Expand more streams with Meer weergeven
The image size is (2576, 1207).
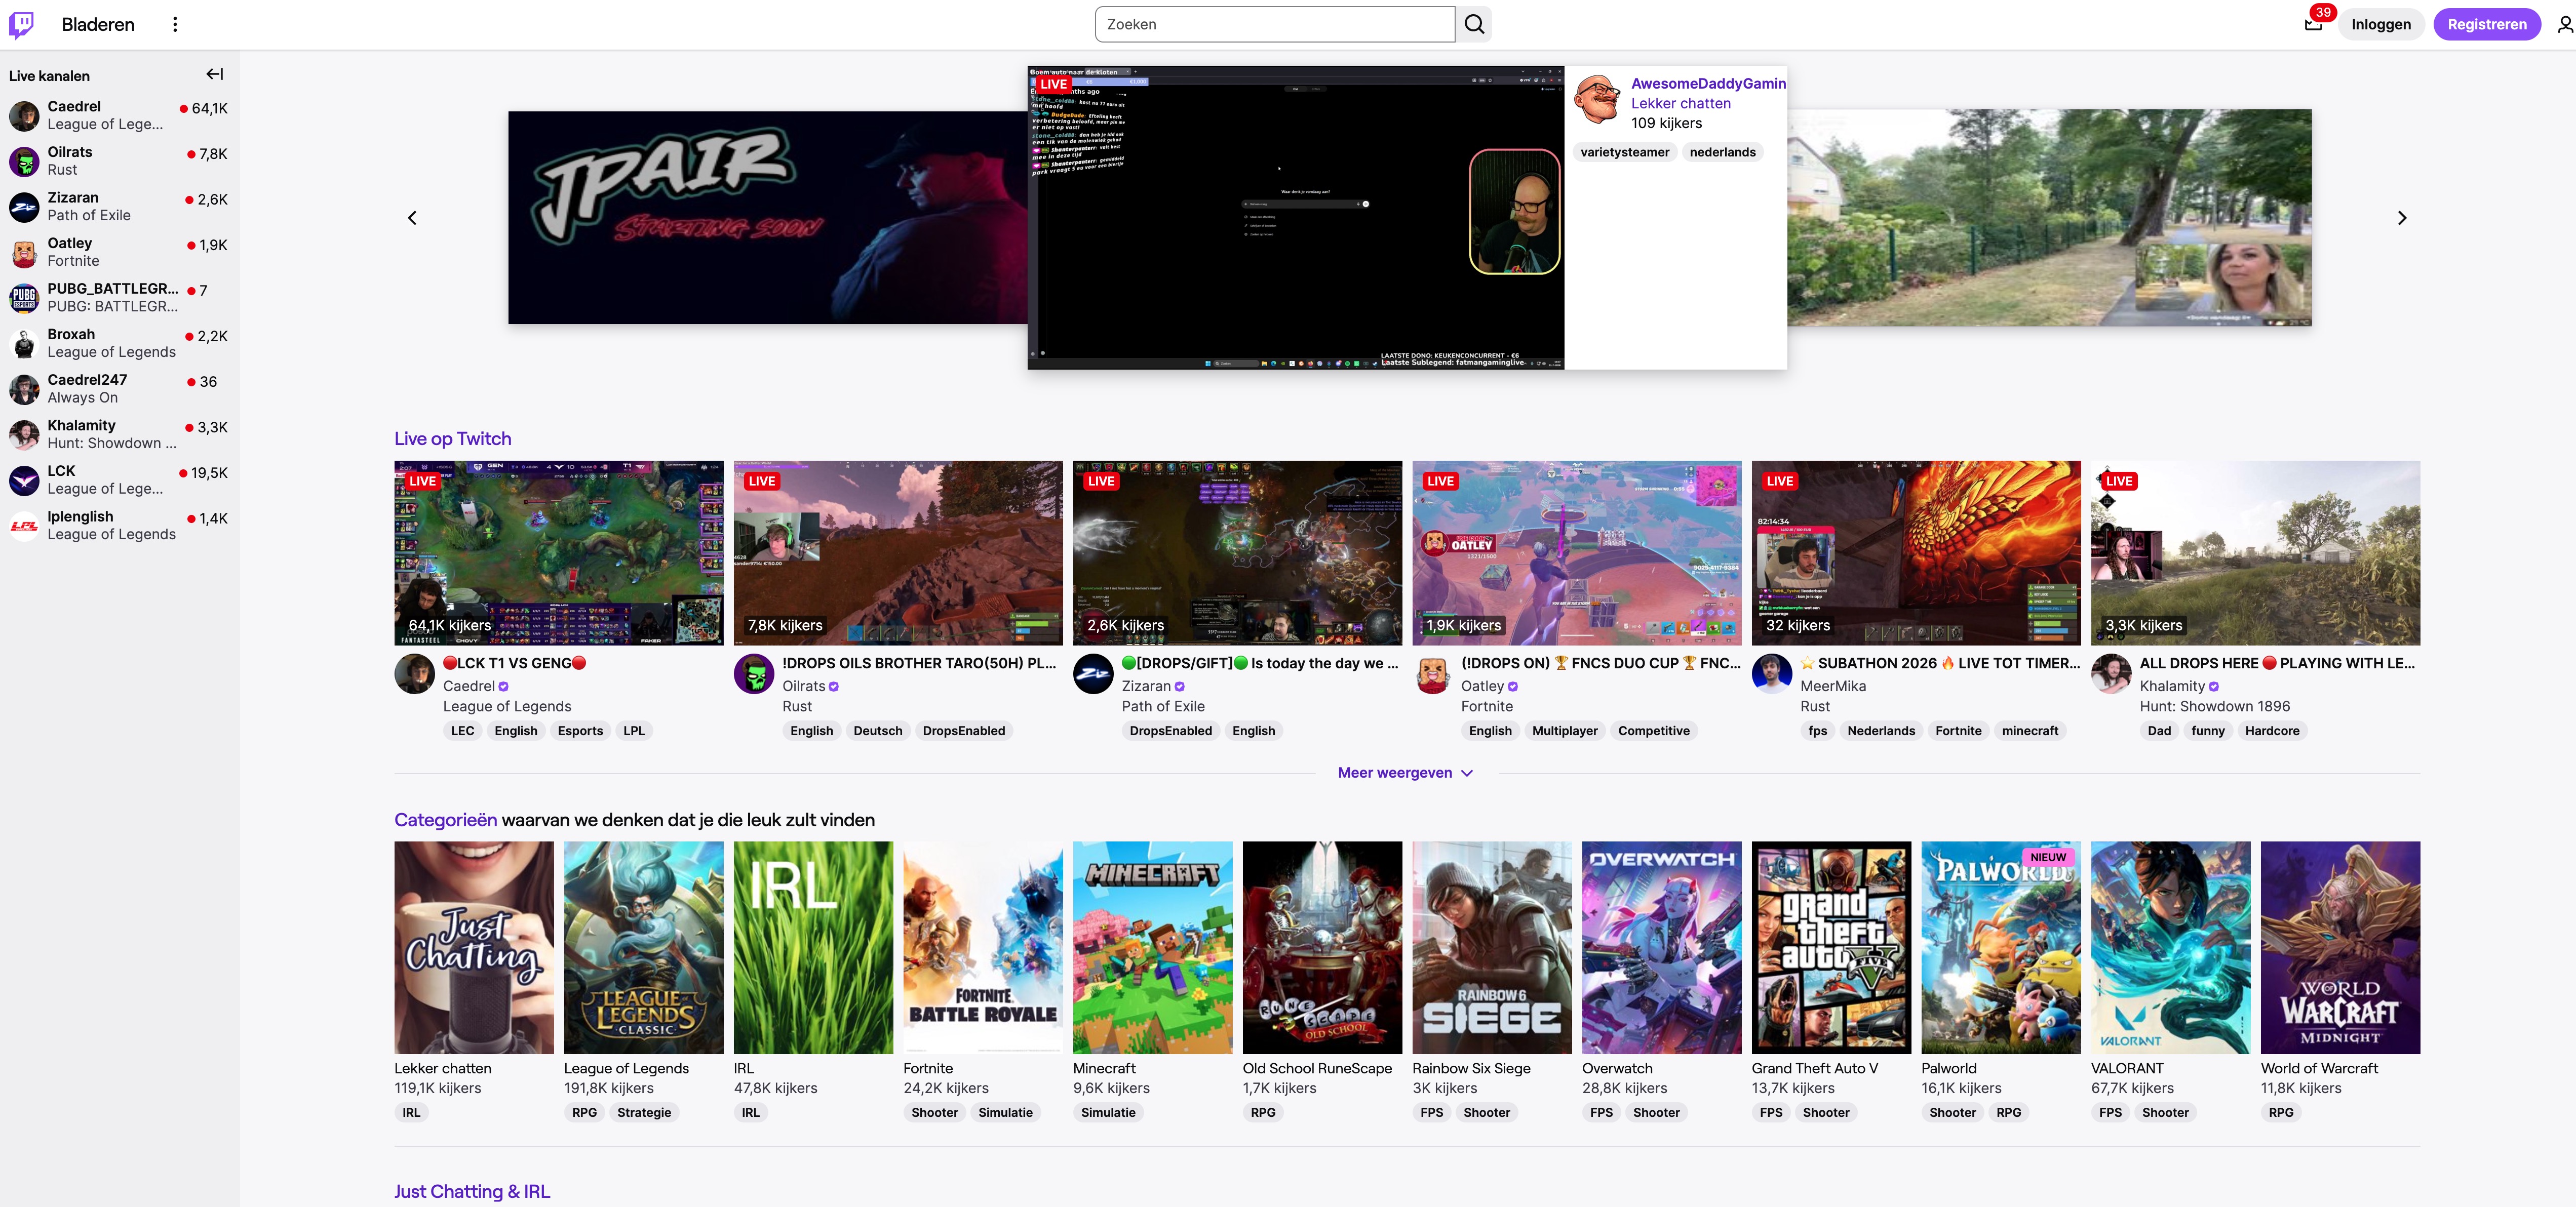tap(1405, 773)
